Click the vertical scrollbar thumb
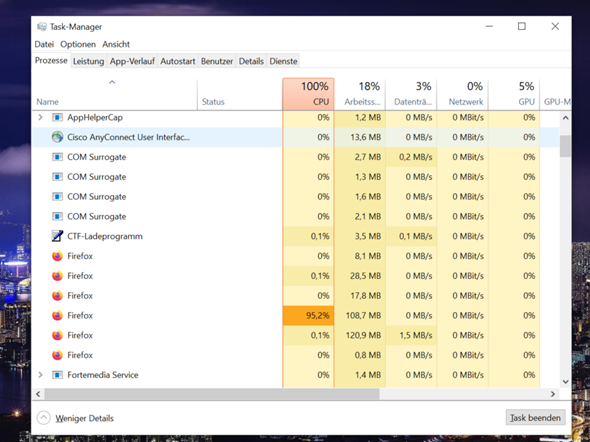Screen dimensions: 590x442 click(x=565, y=146)
